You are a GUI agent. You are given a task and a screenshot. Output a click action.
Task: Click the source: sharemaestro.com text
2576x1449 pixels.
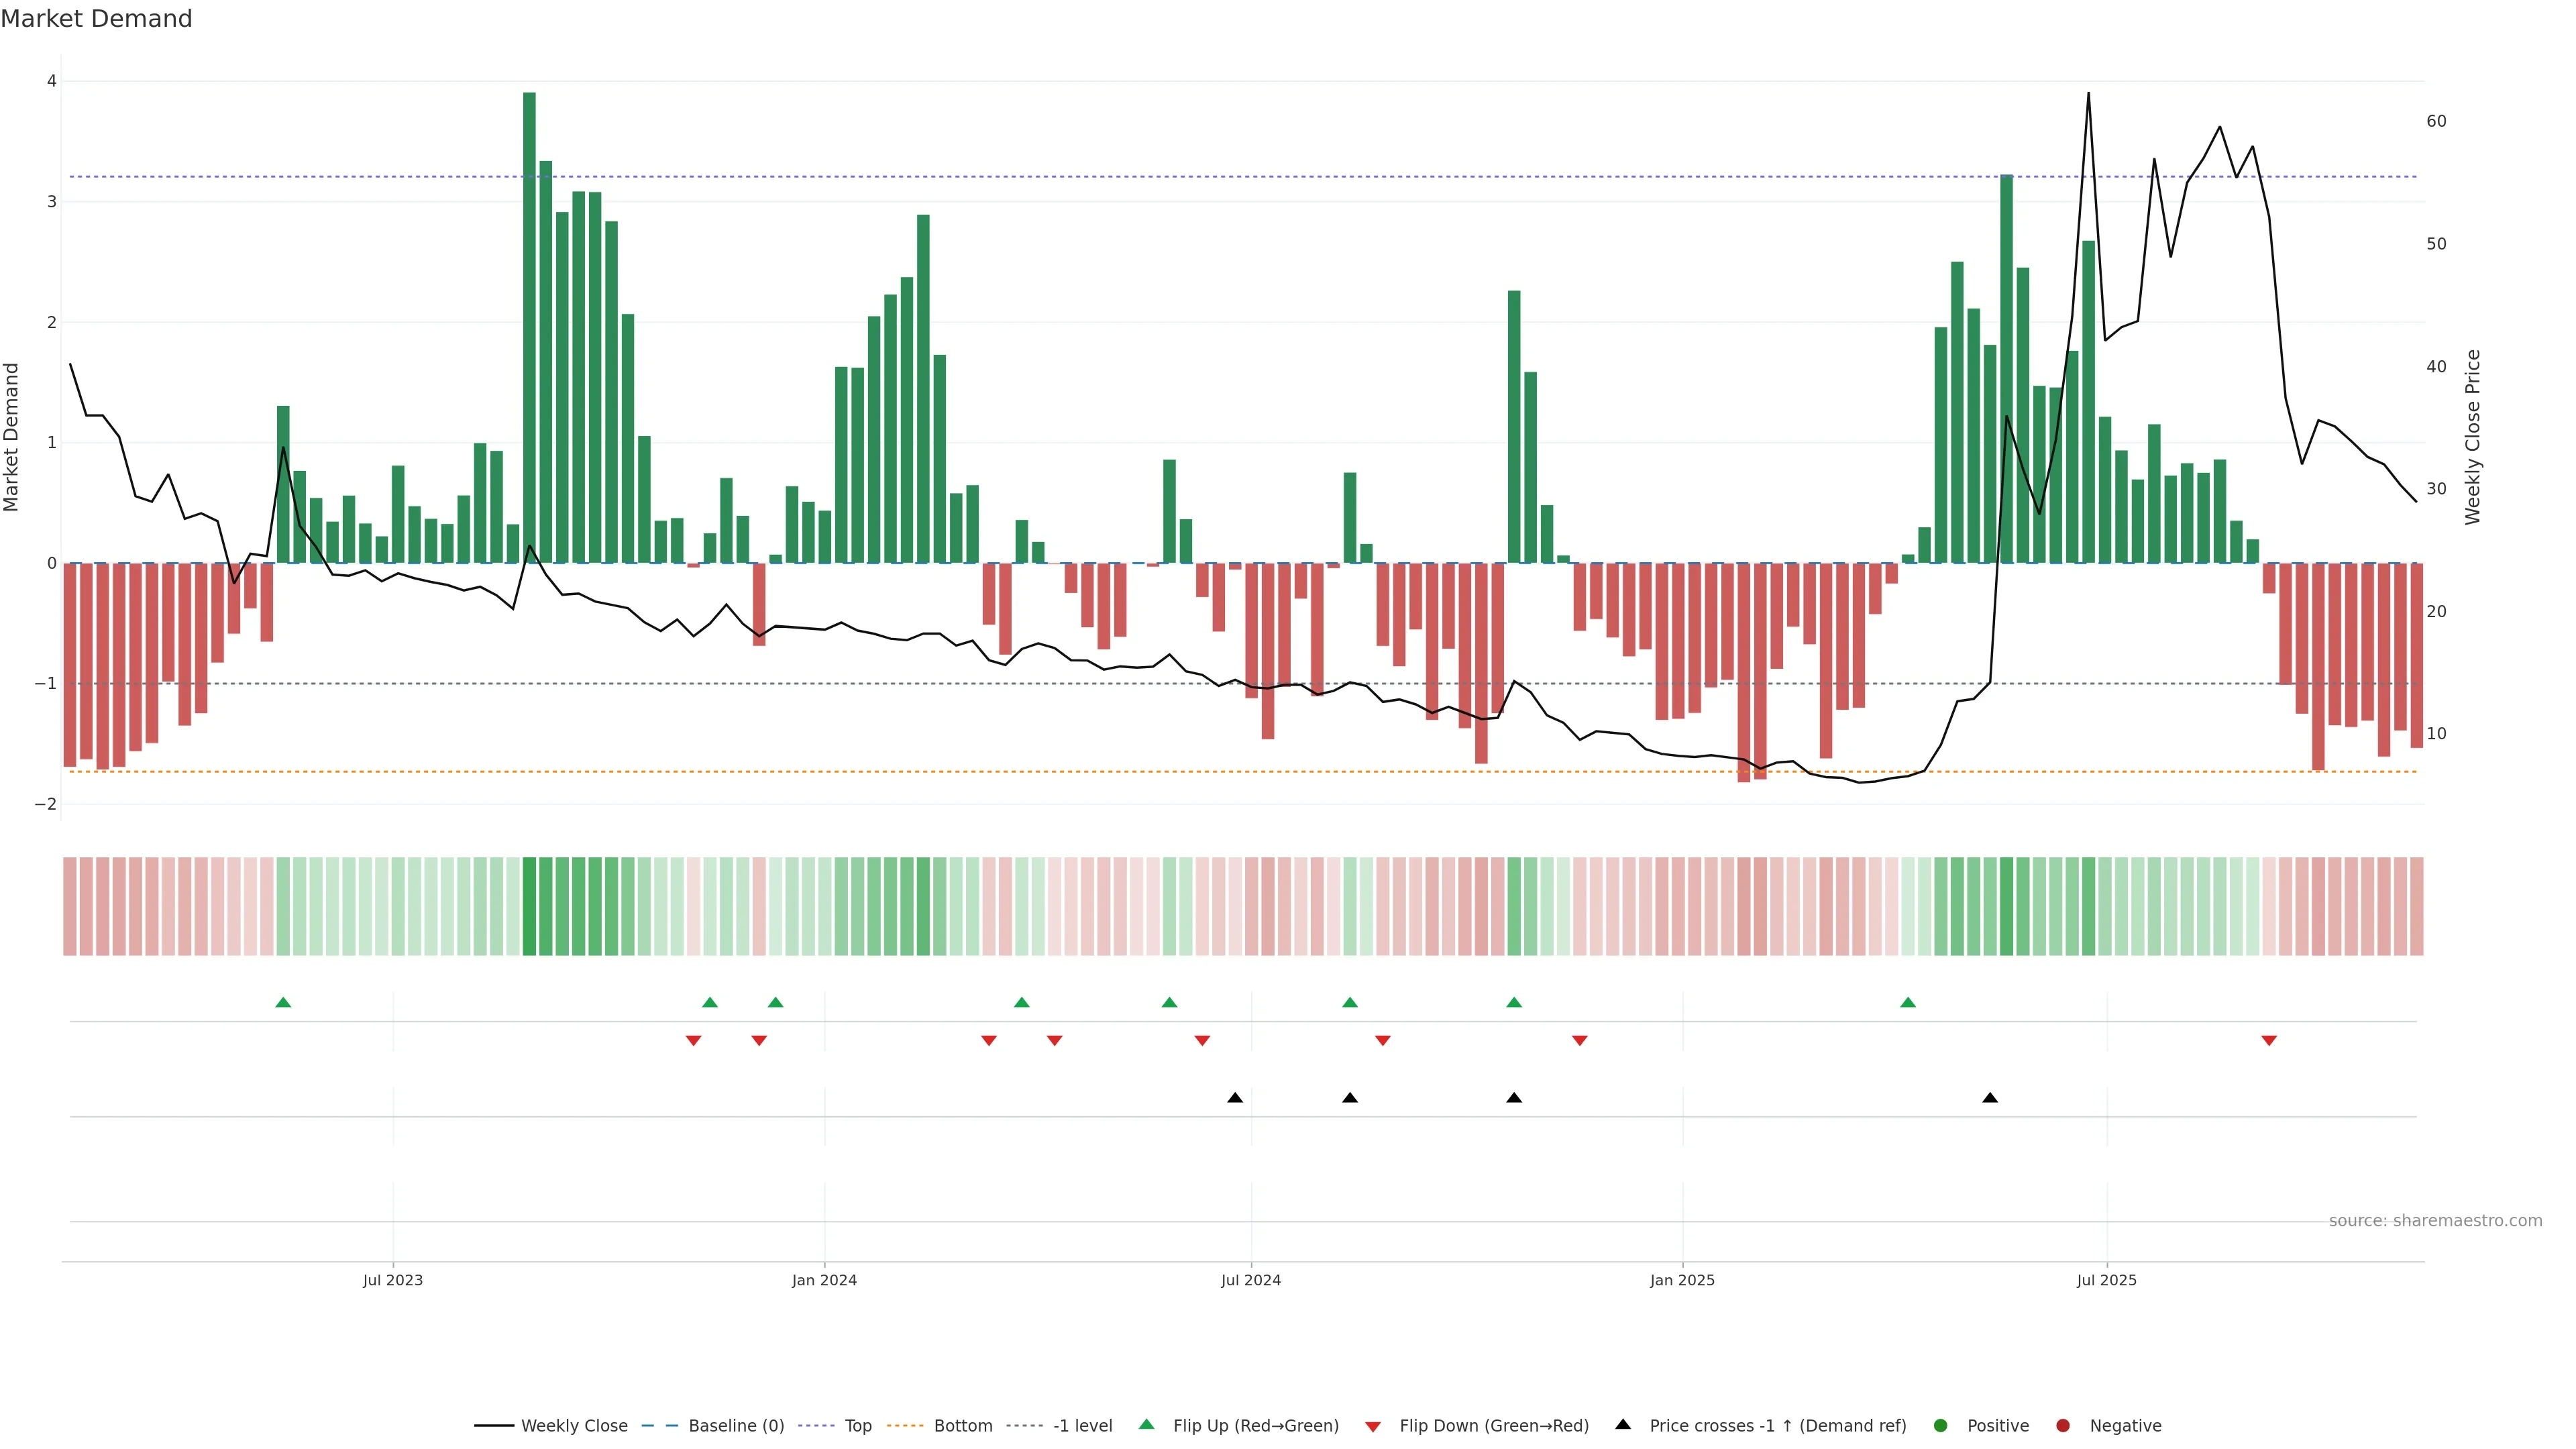coord(2435,1221)
